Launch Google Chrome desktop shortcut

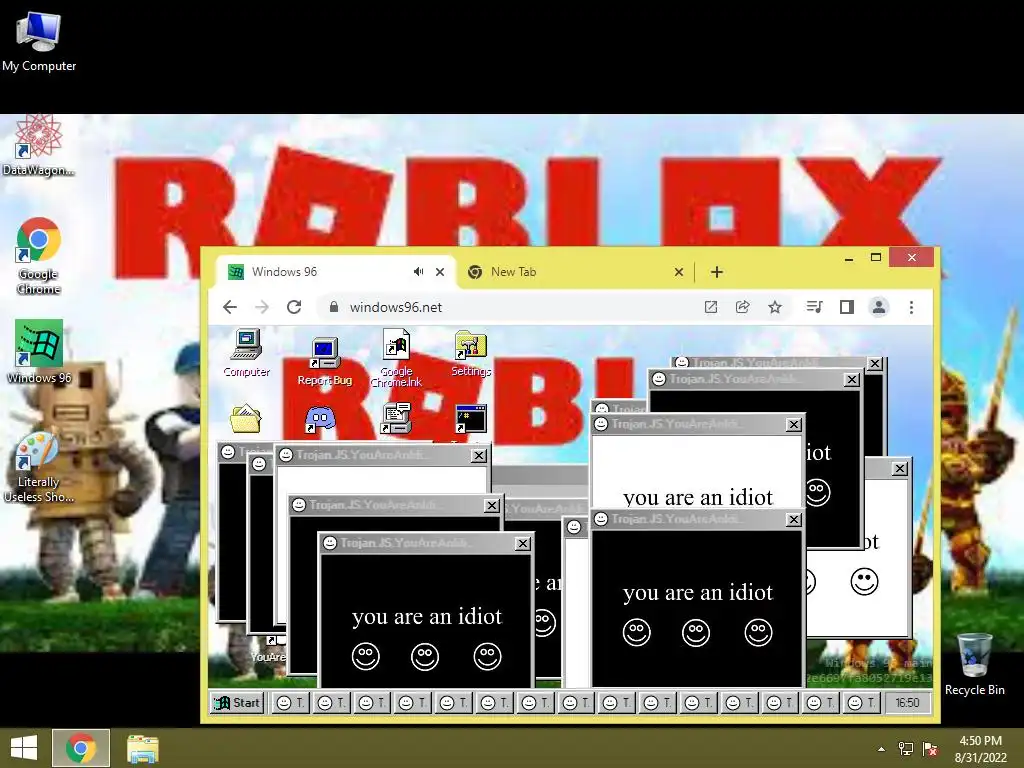tap(39, 255)
